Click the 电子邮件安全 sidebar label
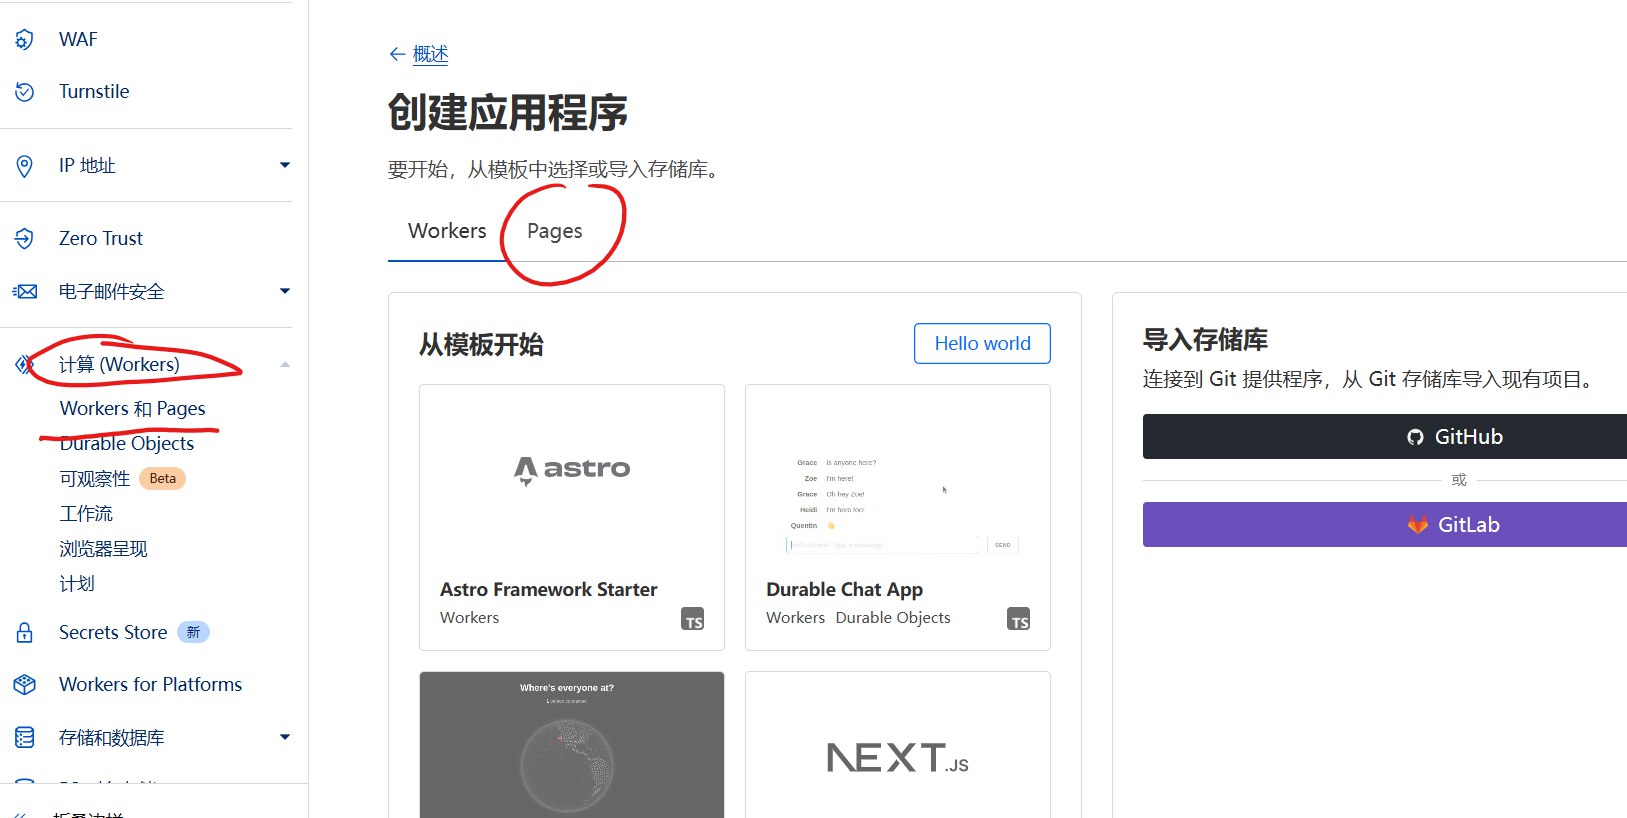 pos(112,292)
